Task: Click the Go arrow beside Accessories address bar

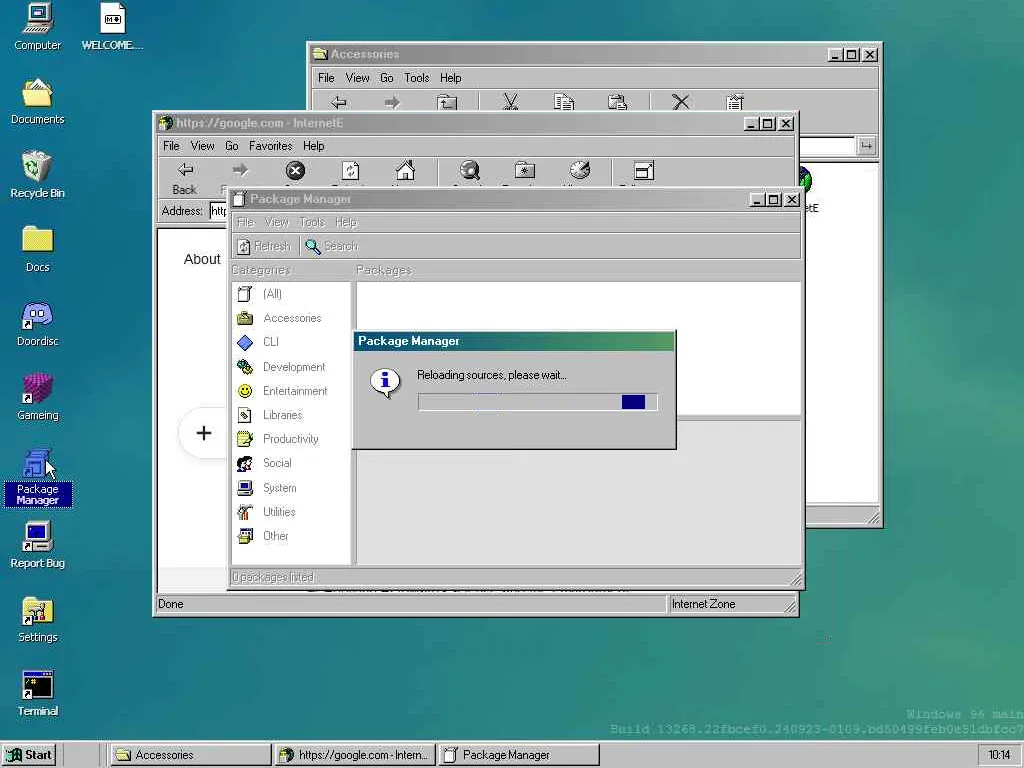Action: [x=866, y=146]
